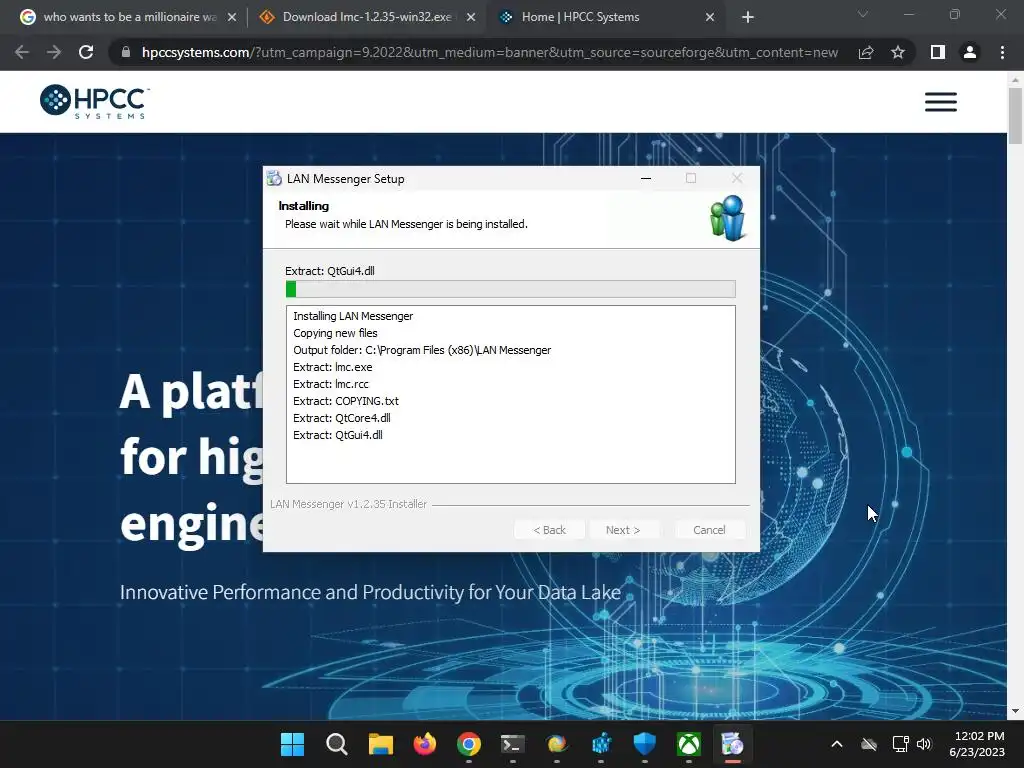Select the Home | HPCC Systems tab
The image size is (1024, 768).
click(x=605, y=17)
